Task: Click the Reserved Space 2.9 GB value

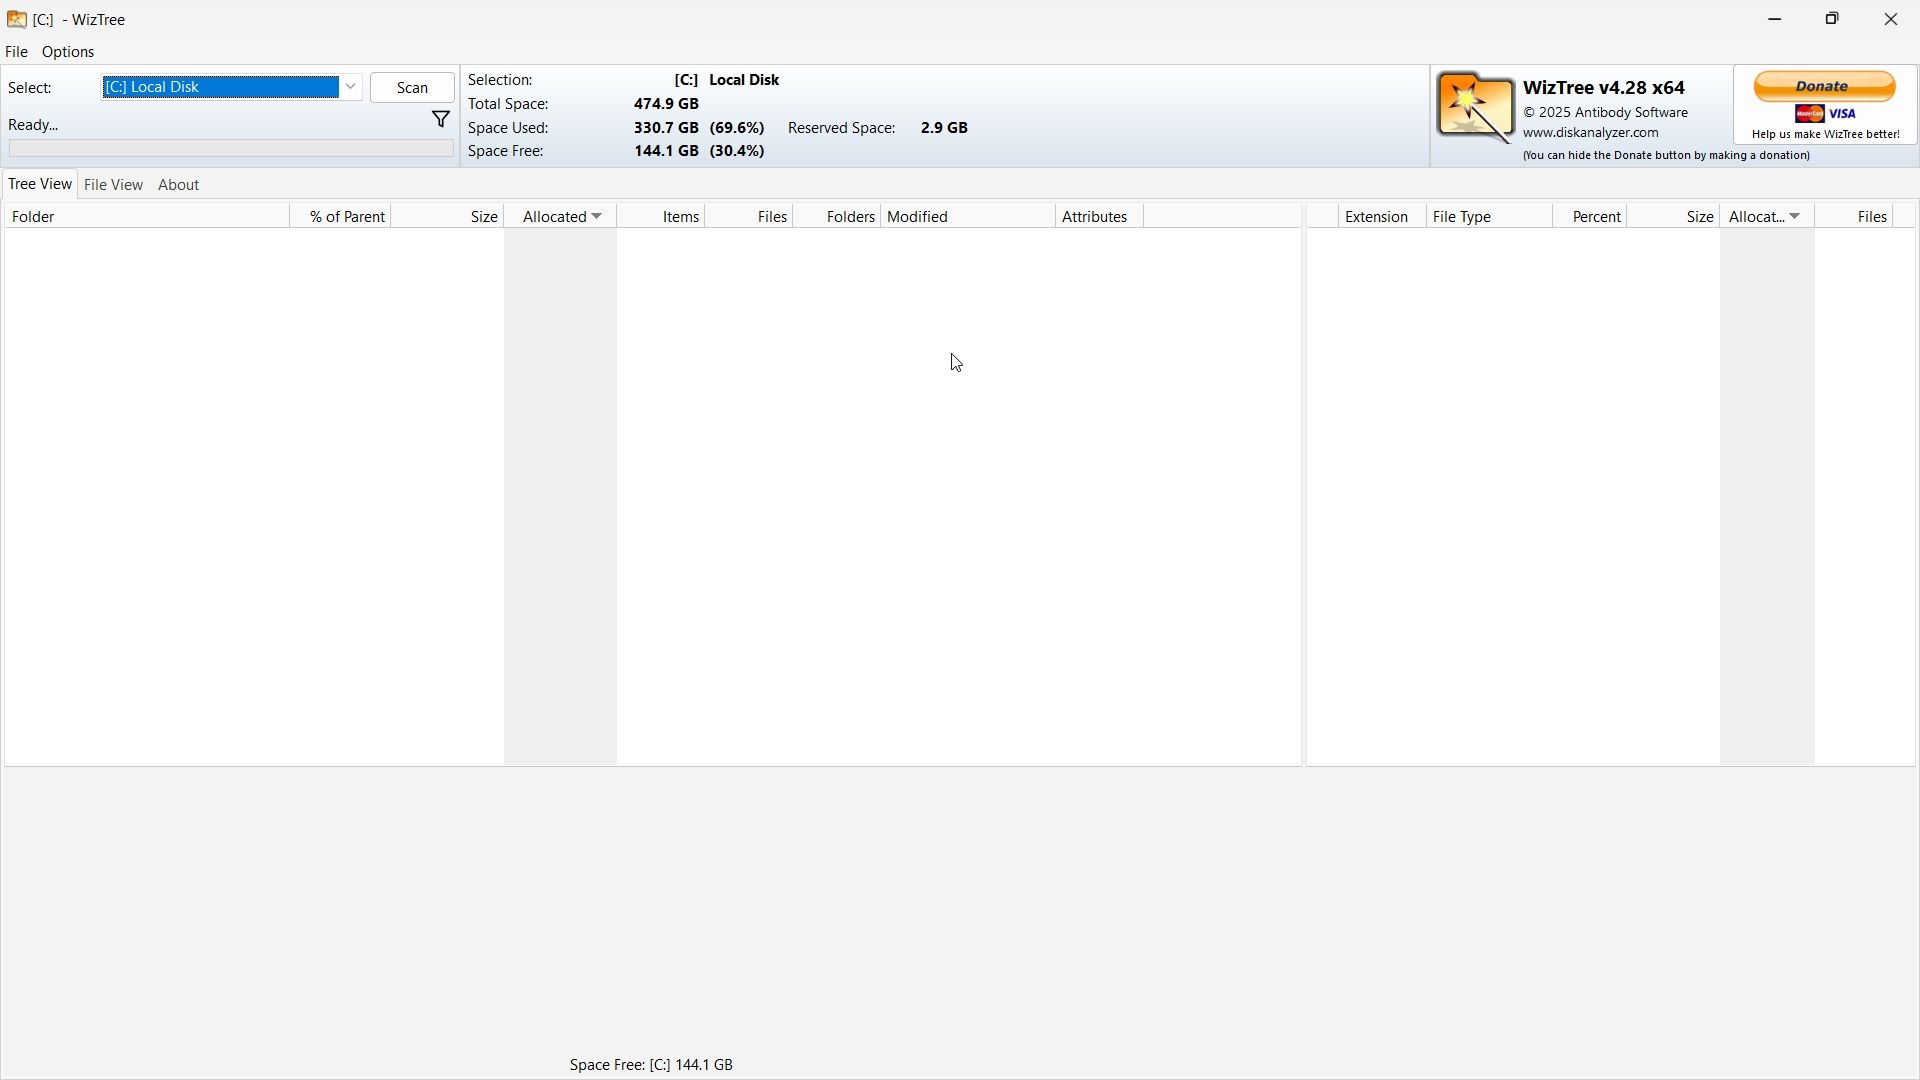Action: (944, 128)
